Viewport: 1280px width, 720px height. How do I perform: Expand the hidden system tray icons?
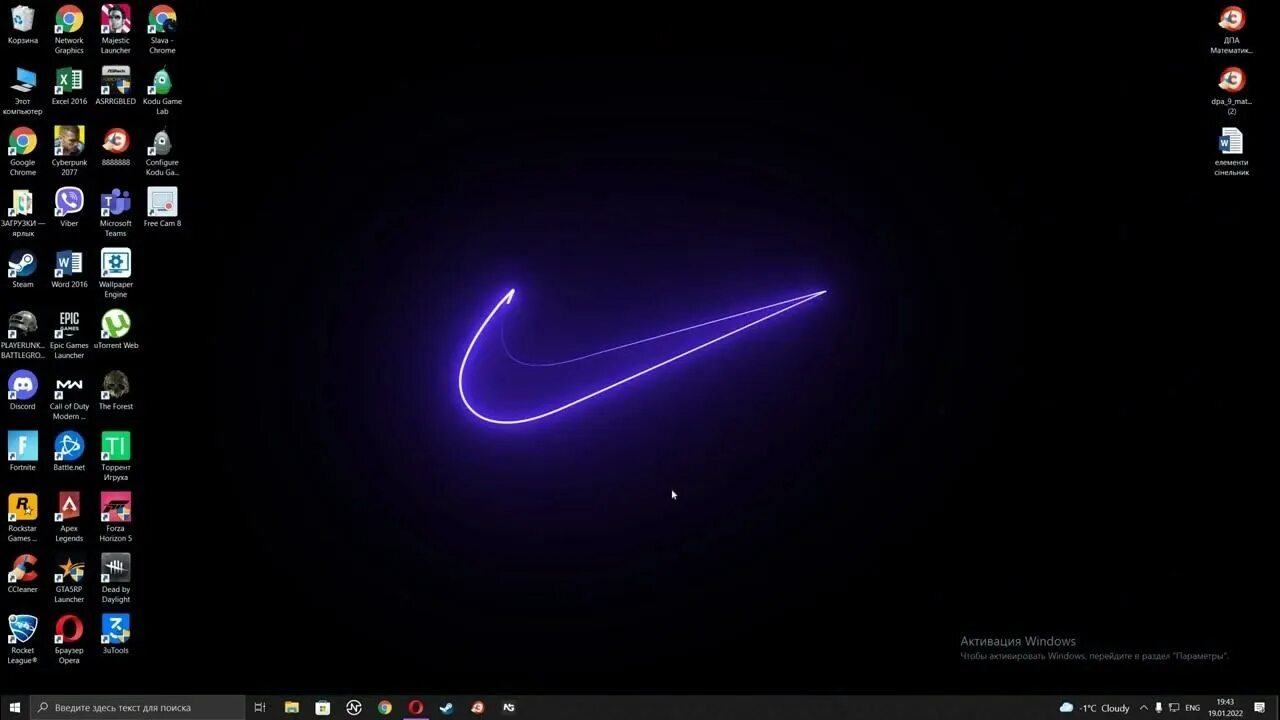[x=1144, y=707]
